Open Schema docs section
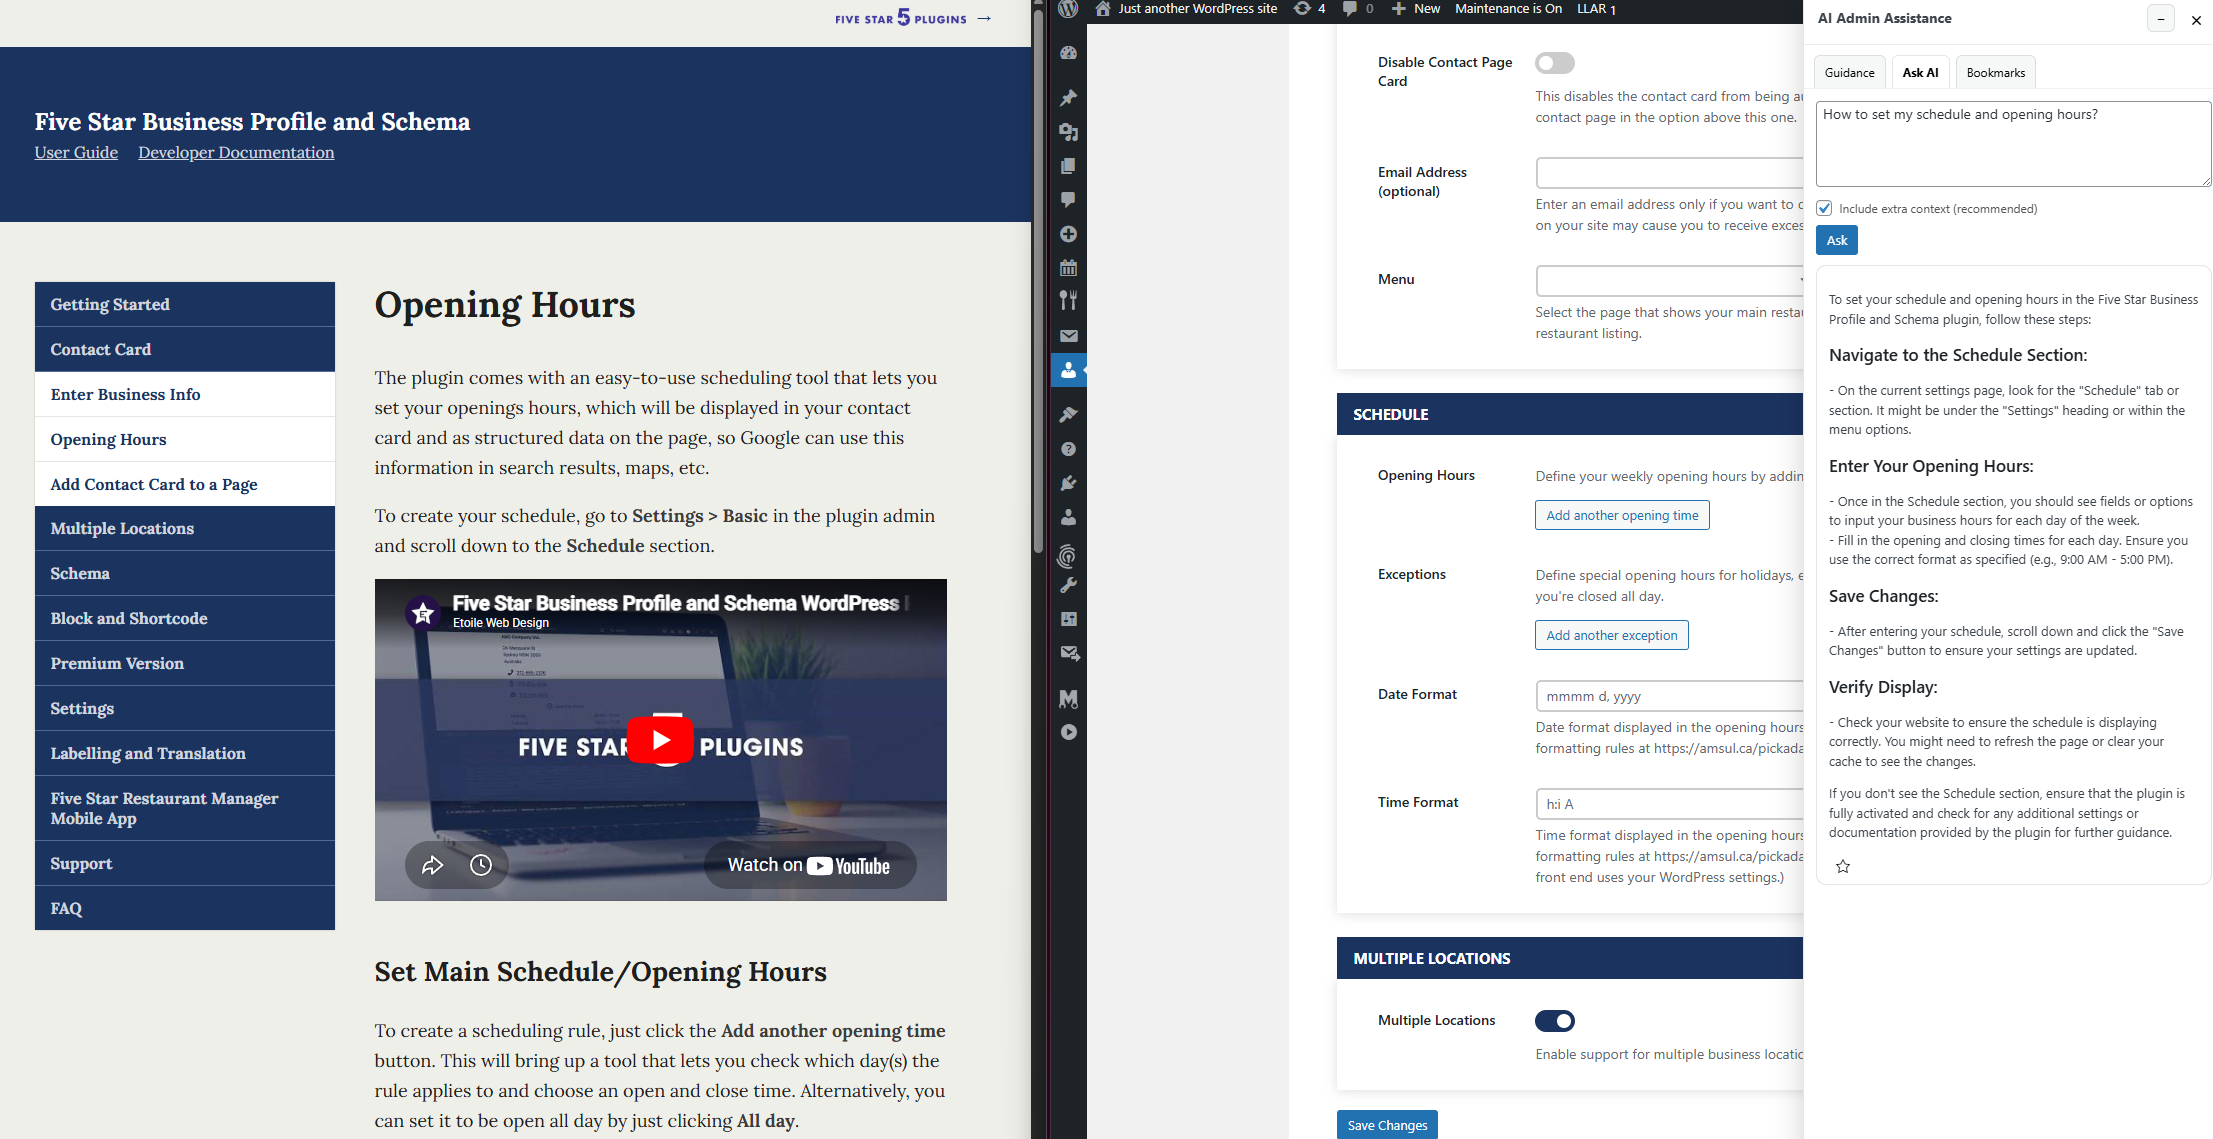The image size is (2213, 1139). pyautogui.click(x=185, y=573)
